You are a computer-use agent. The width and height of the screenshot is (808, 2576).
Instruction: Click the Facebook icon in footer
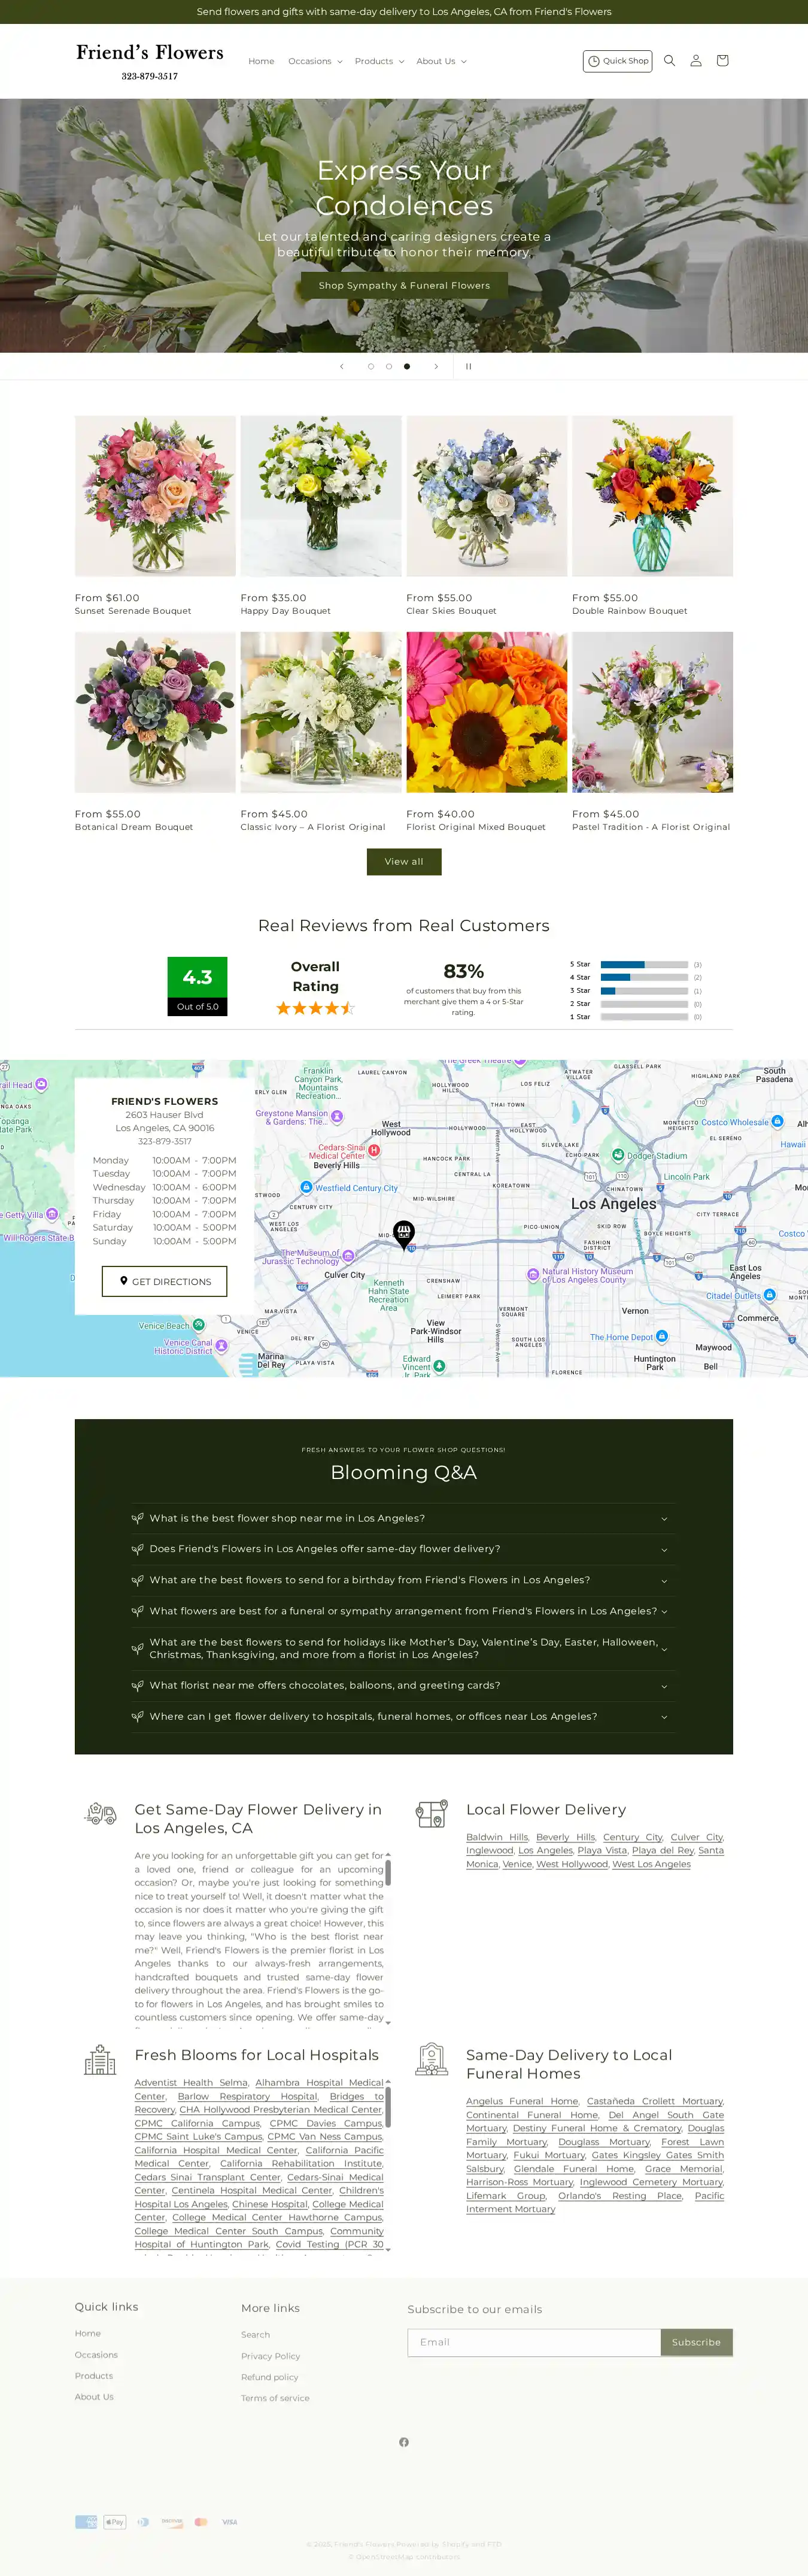[404, 2442]
